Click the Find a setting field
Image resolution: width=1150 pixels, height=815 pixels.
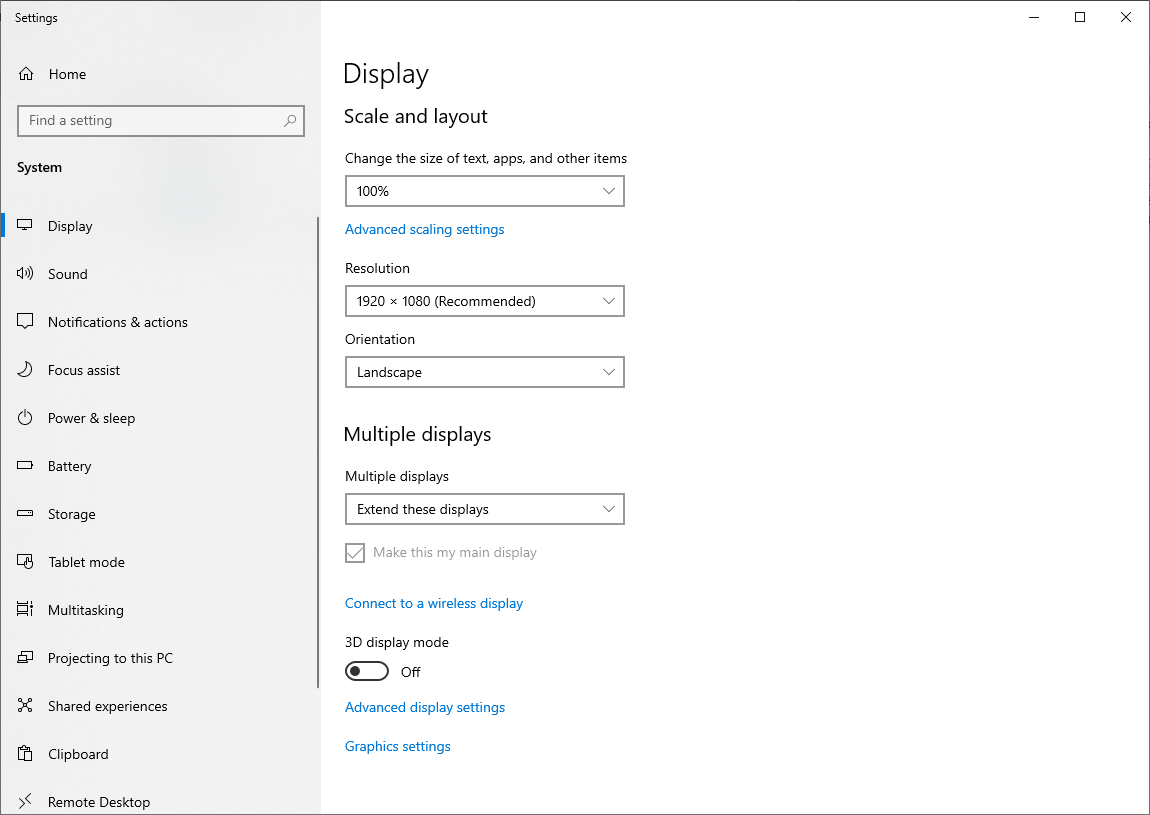(161, 120)
